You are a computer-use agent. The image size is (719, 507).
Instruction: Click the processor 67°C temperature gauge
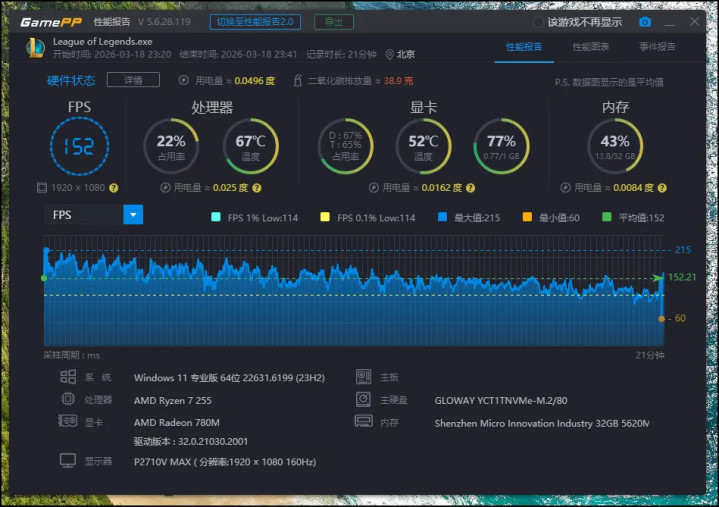point(250,146)
